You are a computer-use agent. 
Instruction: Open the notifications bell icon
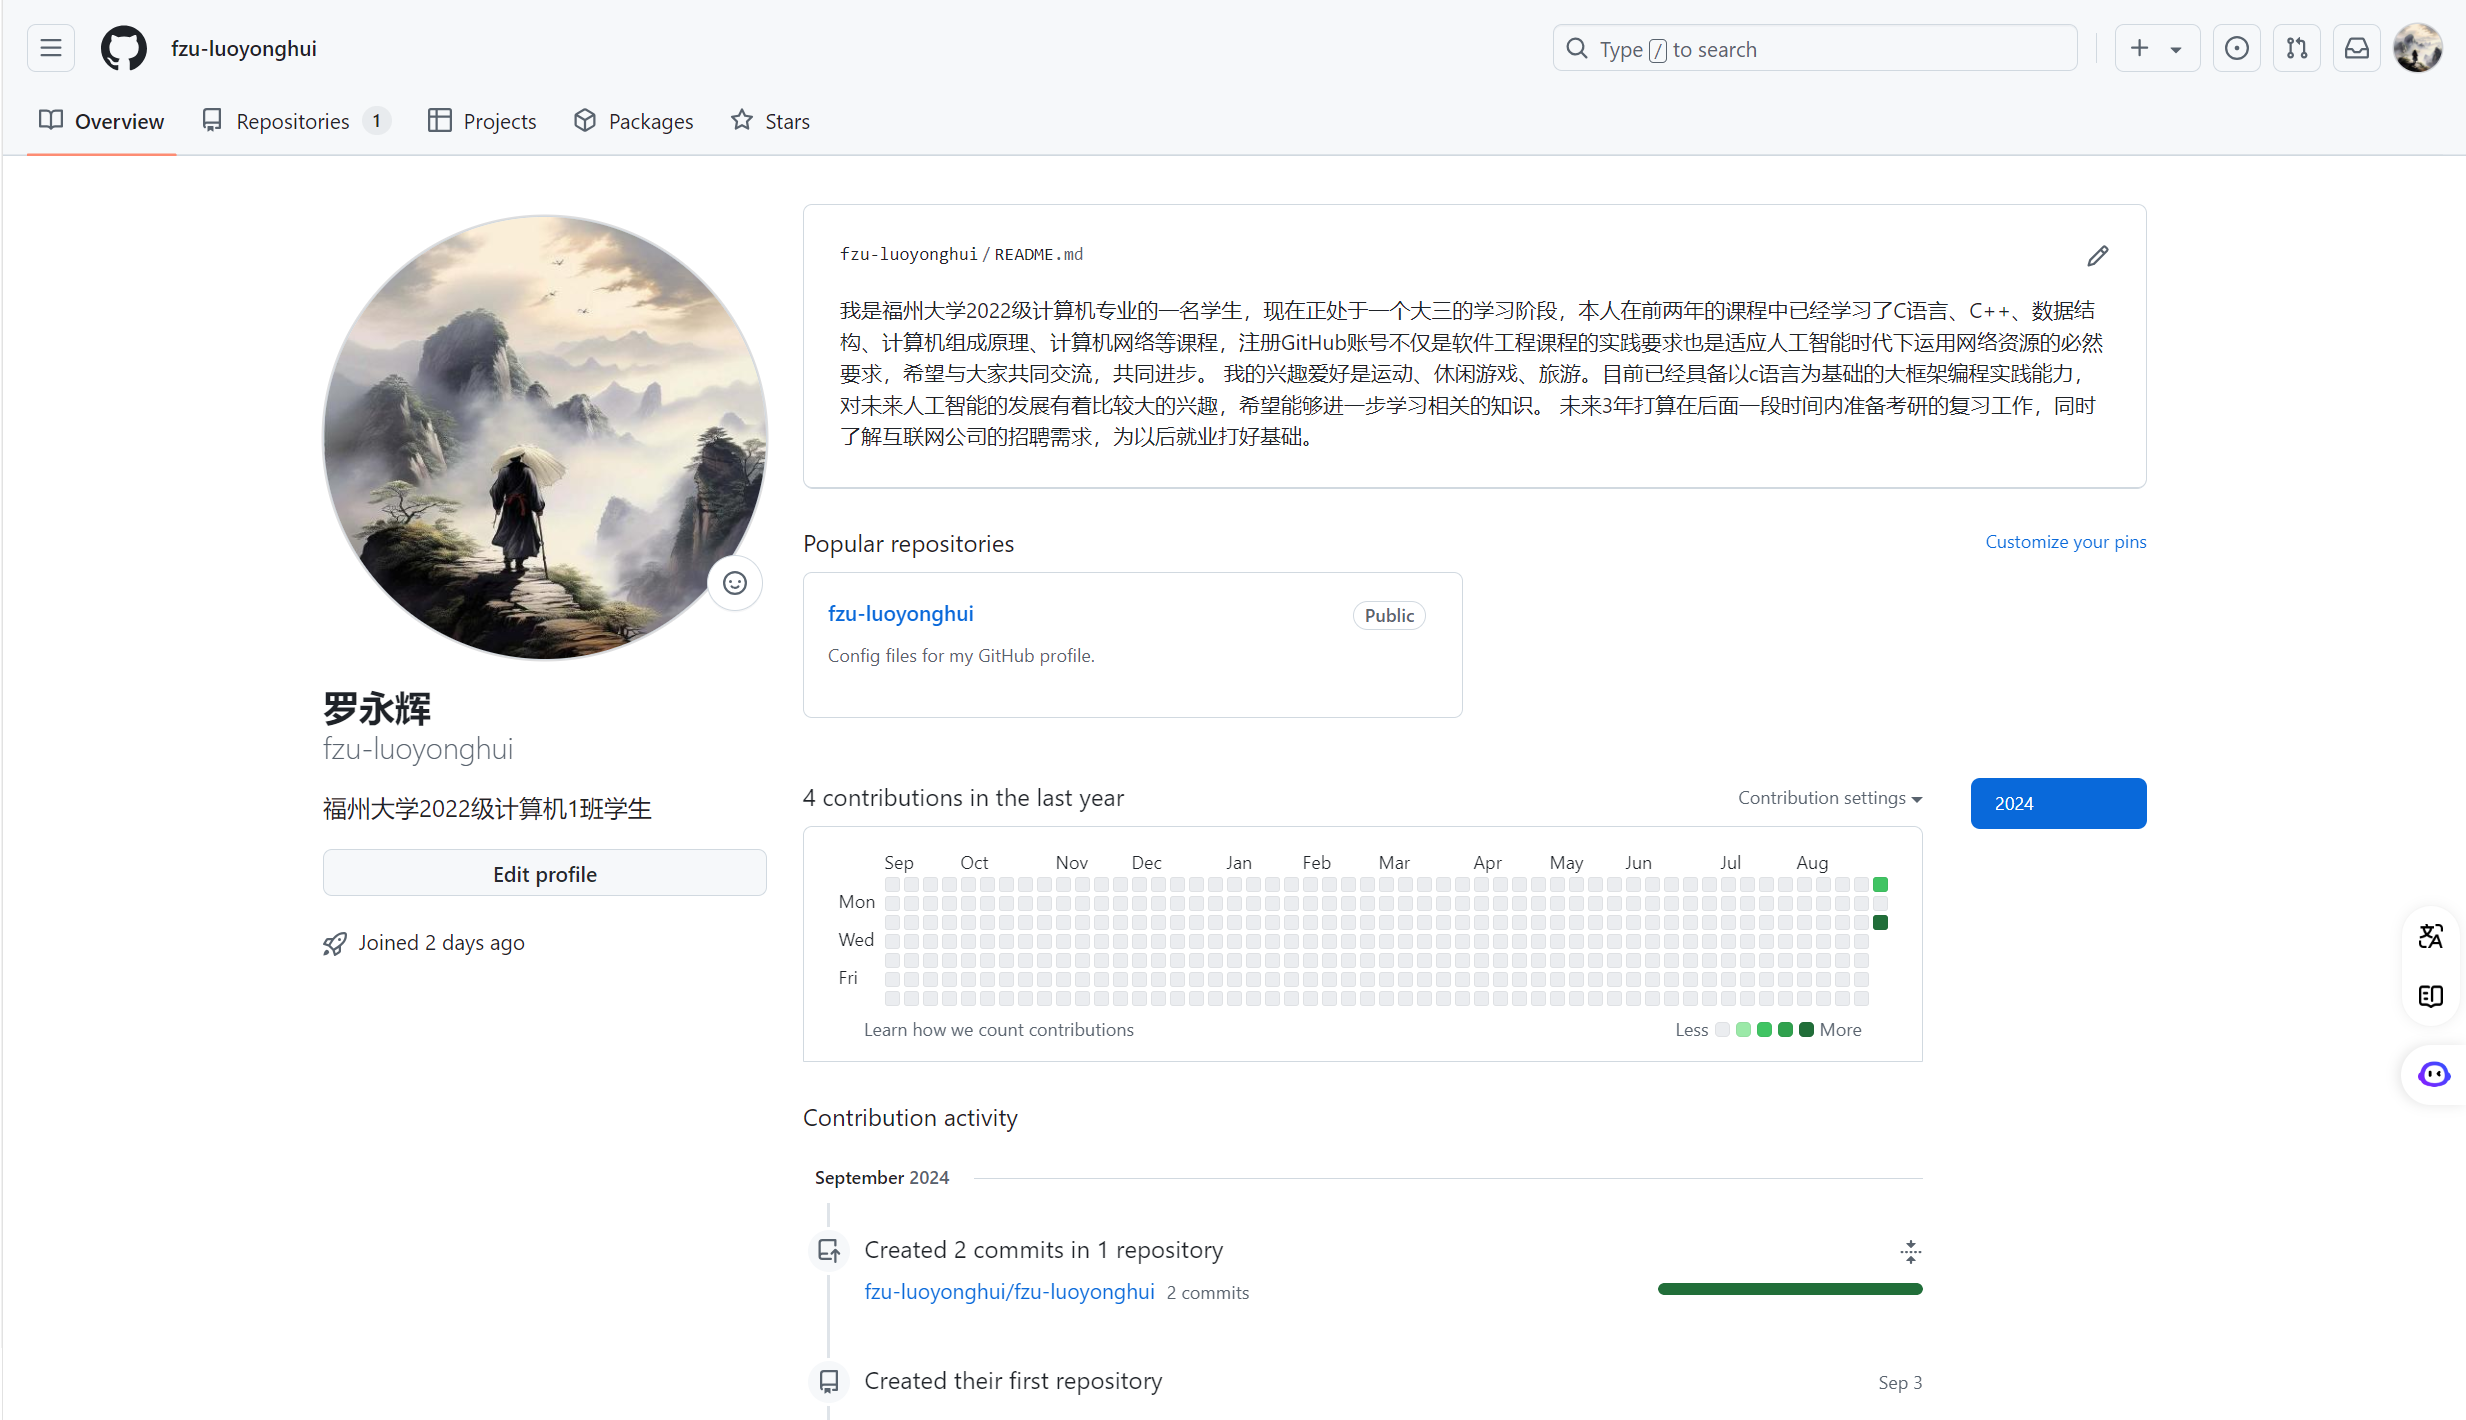coord(2358,47)
